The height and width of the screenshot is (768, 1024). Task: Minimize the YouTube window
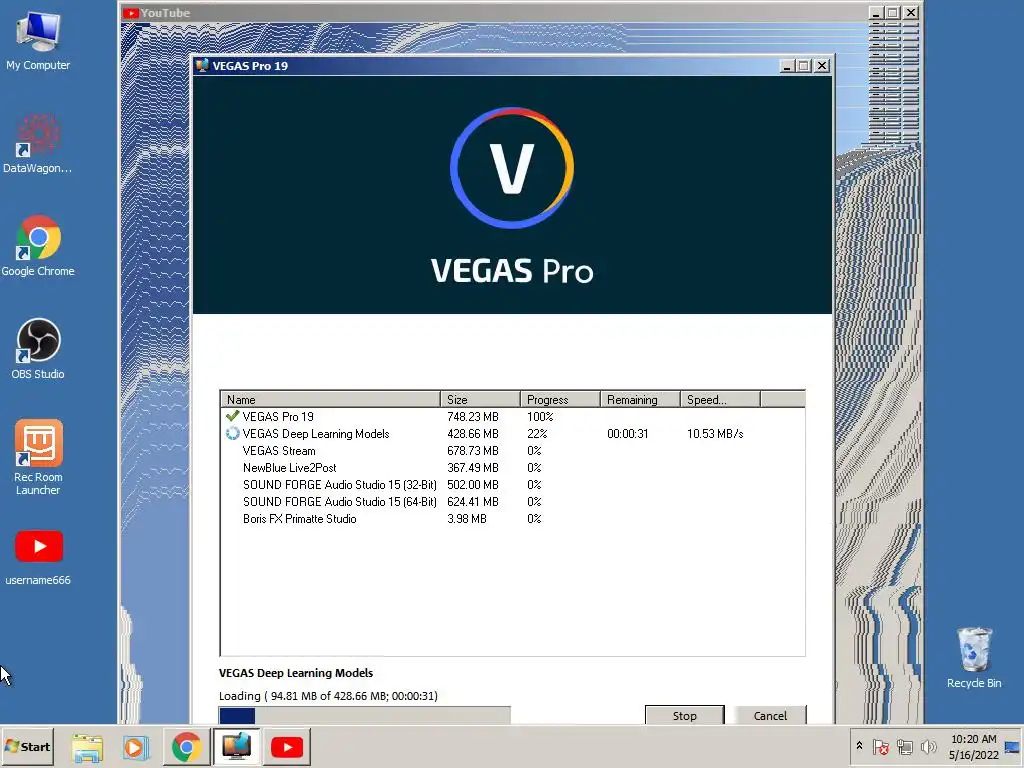(876, 12)
